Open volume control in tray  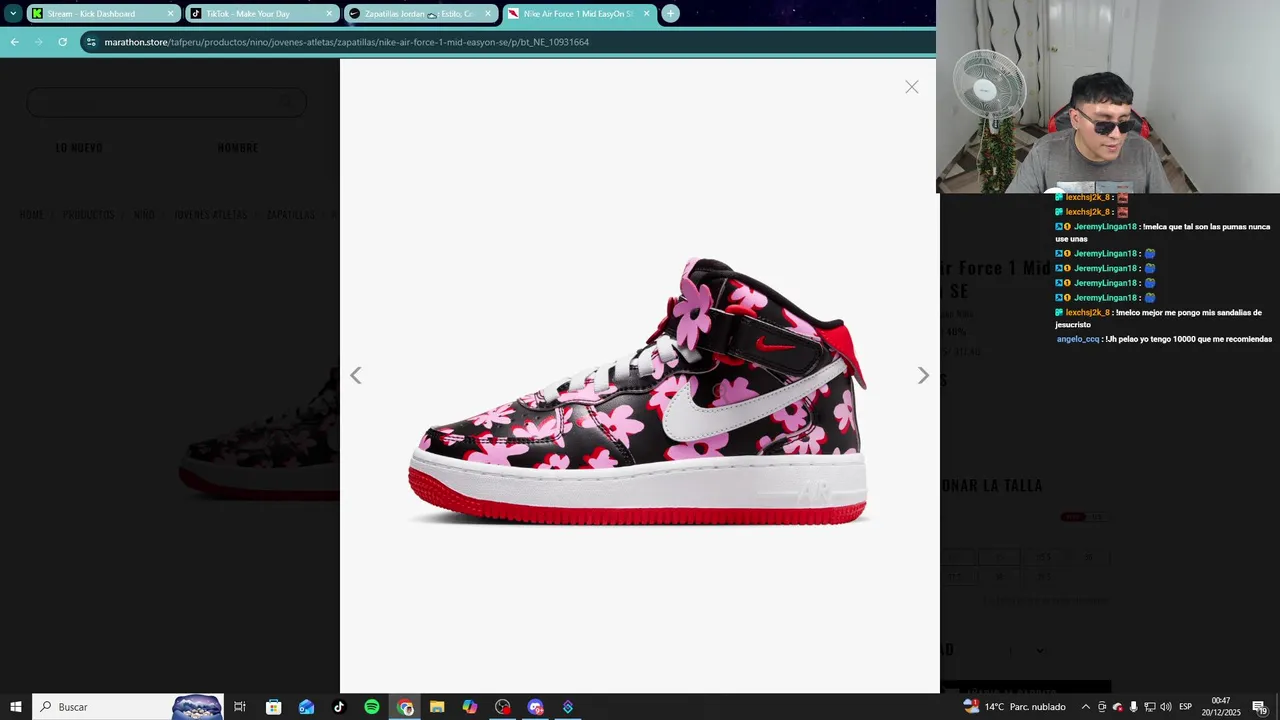coord(1166,707)
